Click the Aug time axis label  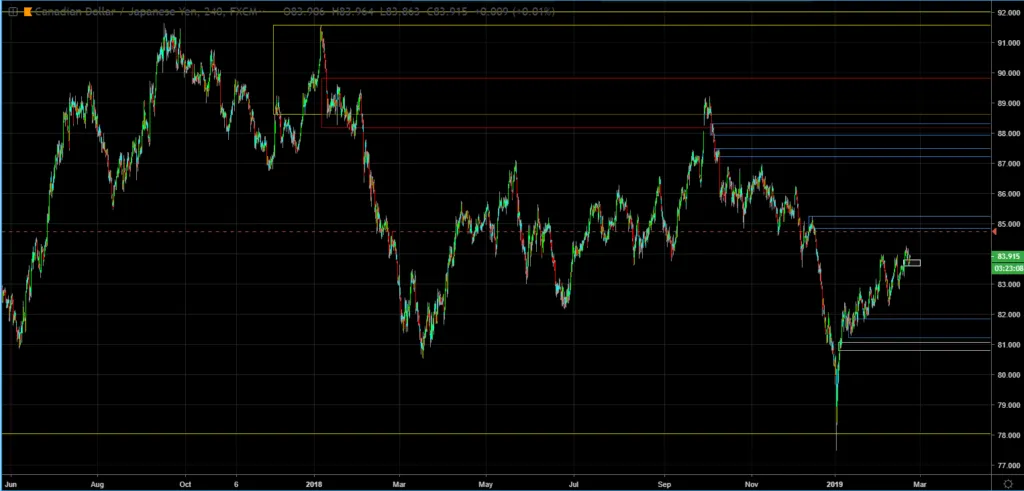pos(97,485)
